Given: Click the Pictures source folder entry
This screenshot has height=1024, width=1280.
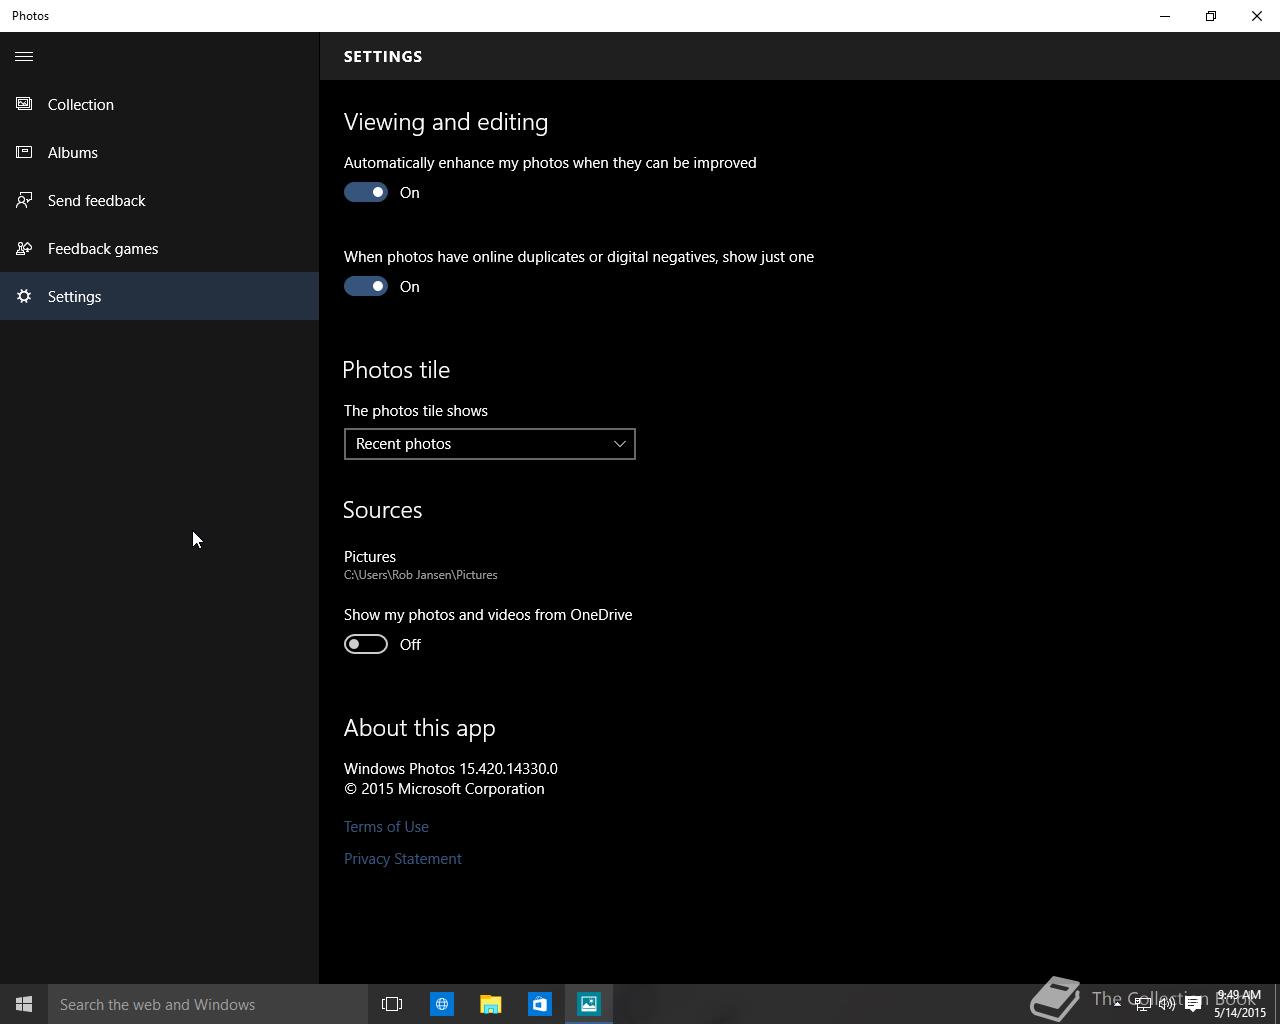Looking at the screenshot, I should (x=421, y=565).
